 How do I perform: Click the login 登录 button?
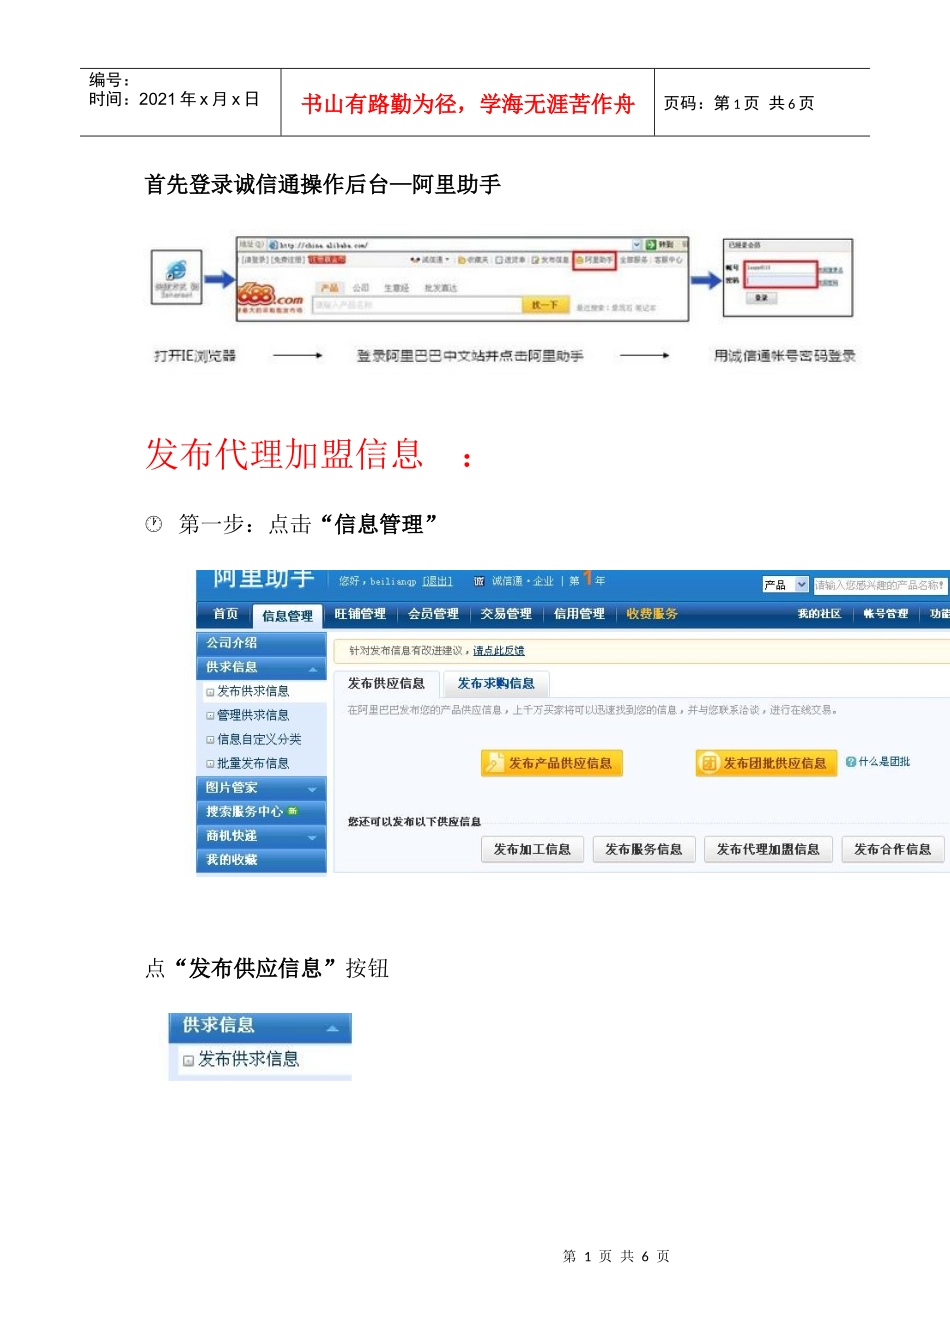click(x=761, y=298)
